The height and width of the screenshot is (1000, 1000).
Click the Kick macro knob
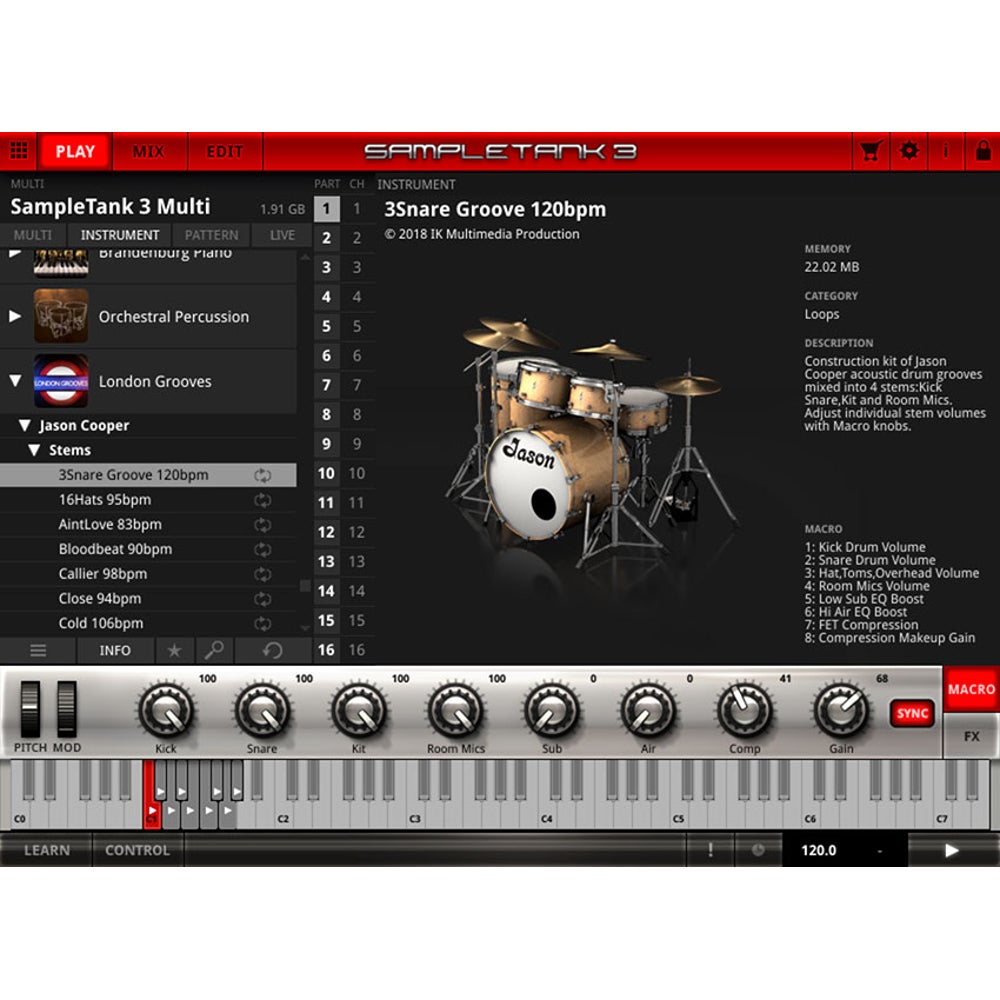(x=166, y=710)
